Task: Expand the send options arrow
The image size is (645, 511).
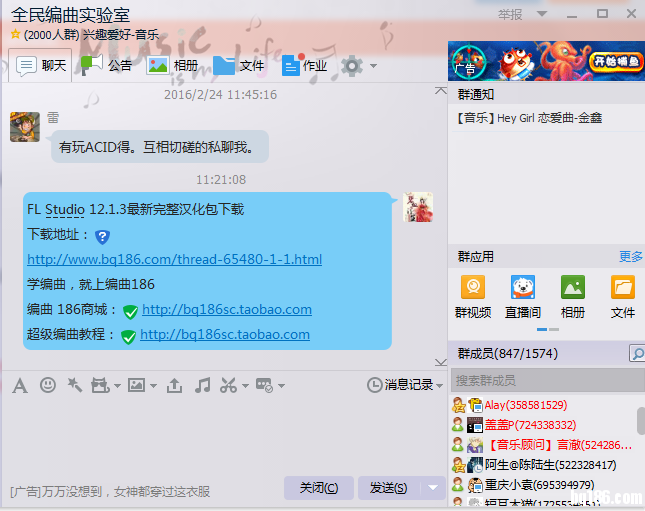Action: pos(433,488)
